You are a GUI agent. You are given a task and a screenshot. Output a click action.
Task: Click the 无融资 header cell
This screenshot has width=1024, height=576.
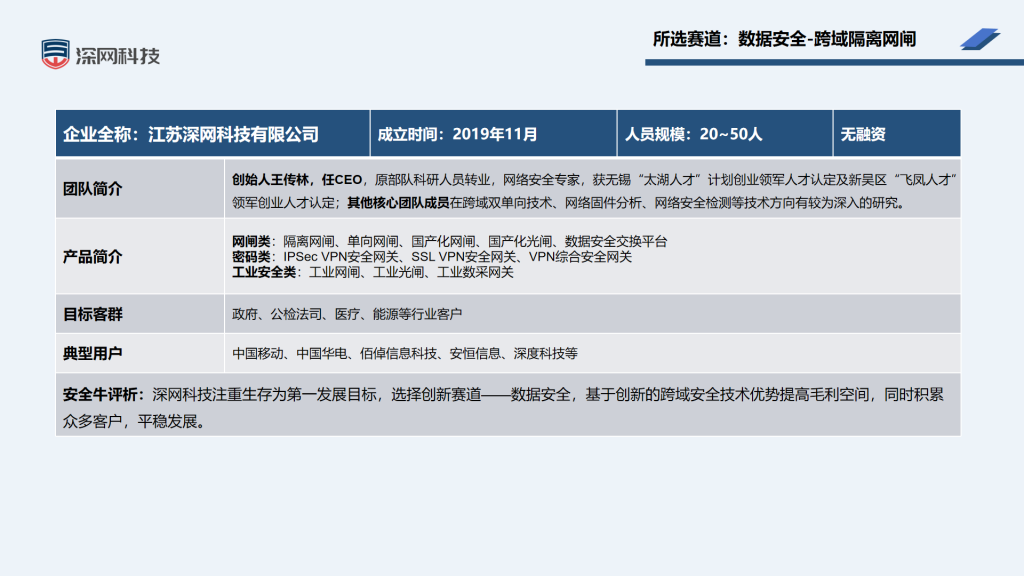(x=897, y=134)
